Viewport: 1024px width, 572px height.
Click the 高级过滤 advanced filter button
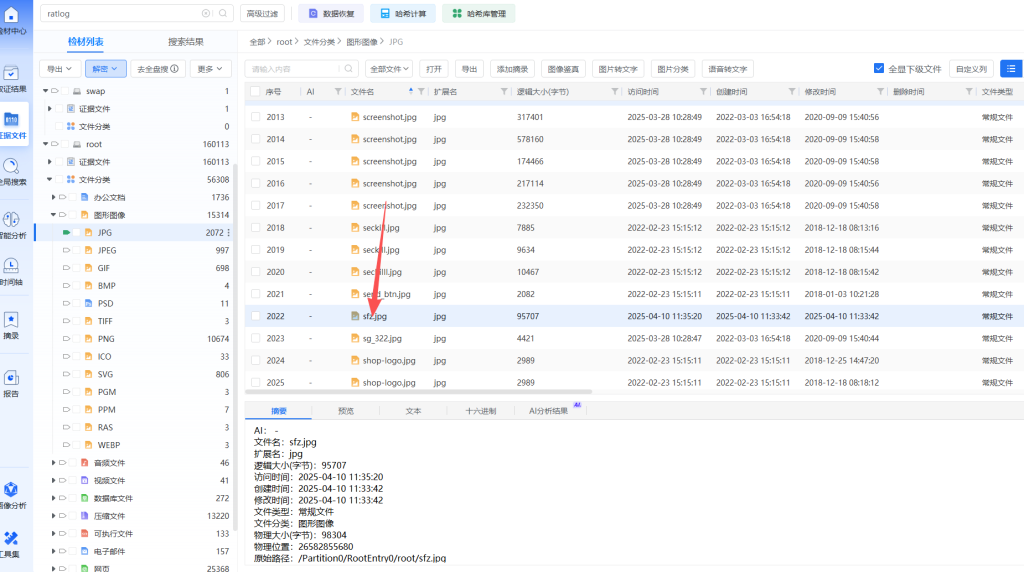[x=262, y=14]
